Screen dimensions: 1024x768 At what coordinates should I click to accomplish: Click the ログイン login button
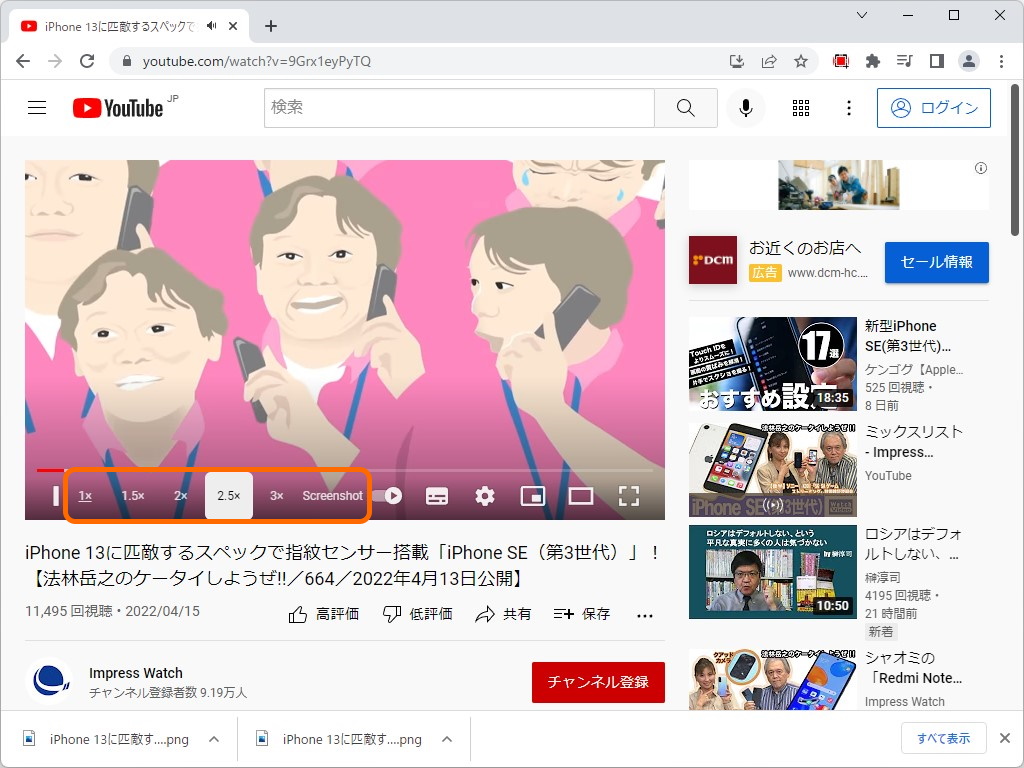tap(933, 107)
